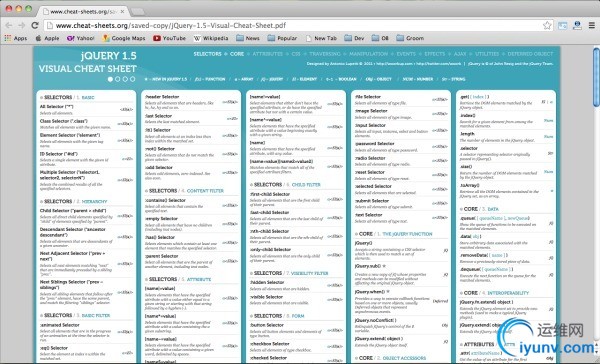Open the Apps shortcut in bookmarks bar

tap(16, 38)
